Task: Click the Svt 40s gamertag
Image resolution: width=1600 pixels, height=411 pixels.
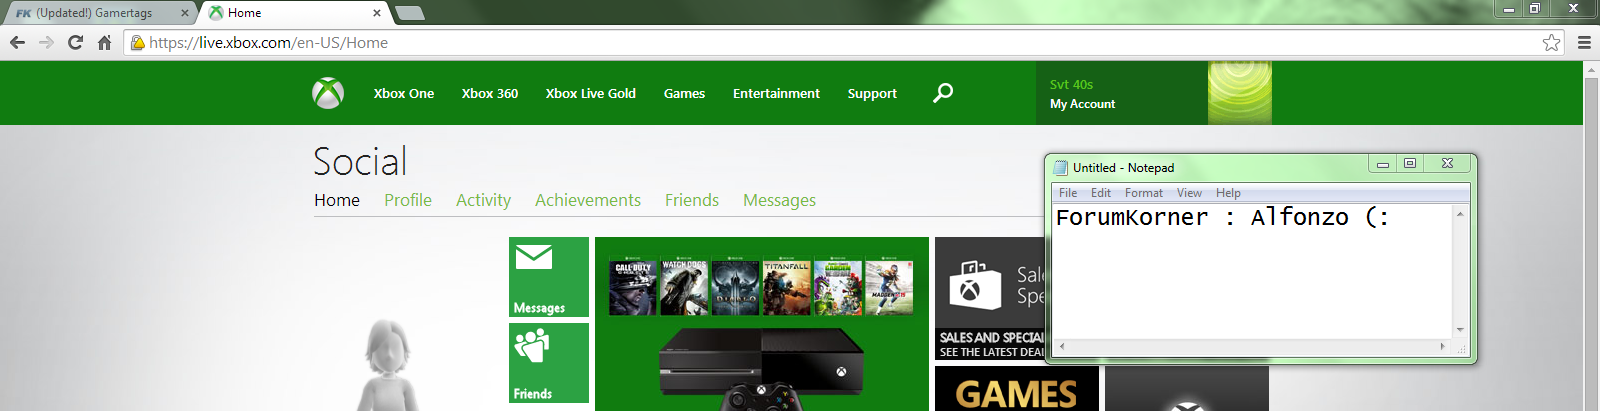Action: tap(1071, 85)
